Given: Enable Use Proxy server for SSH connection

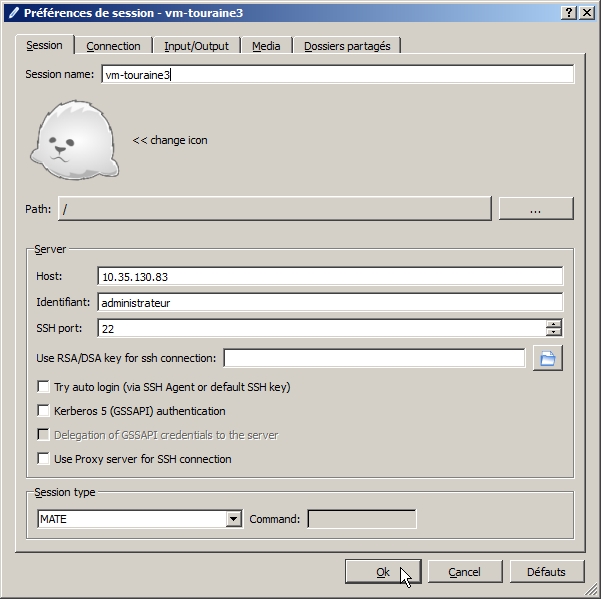Looking at the screenshot, I should tap(43, 459).
